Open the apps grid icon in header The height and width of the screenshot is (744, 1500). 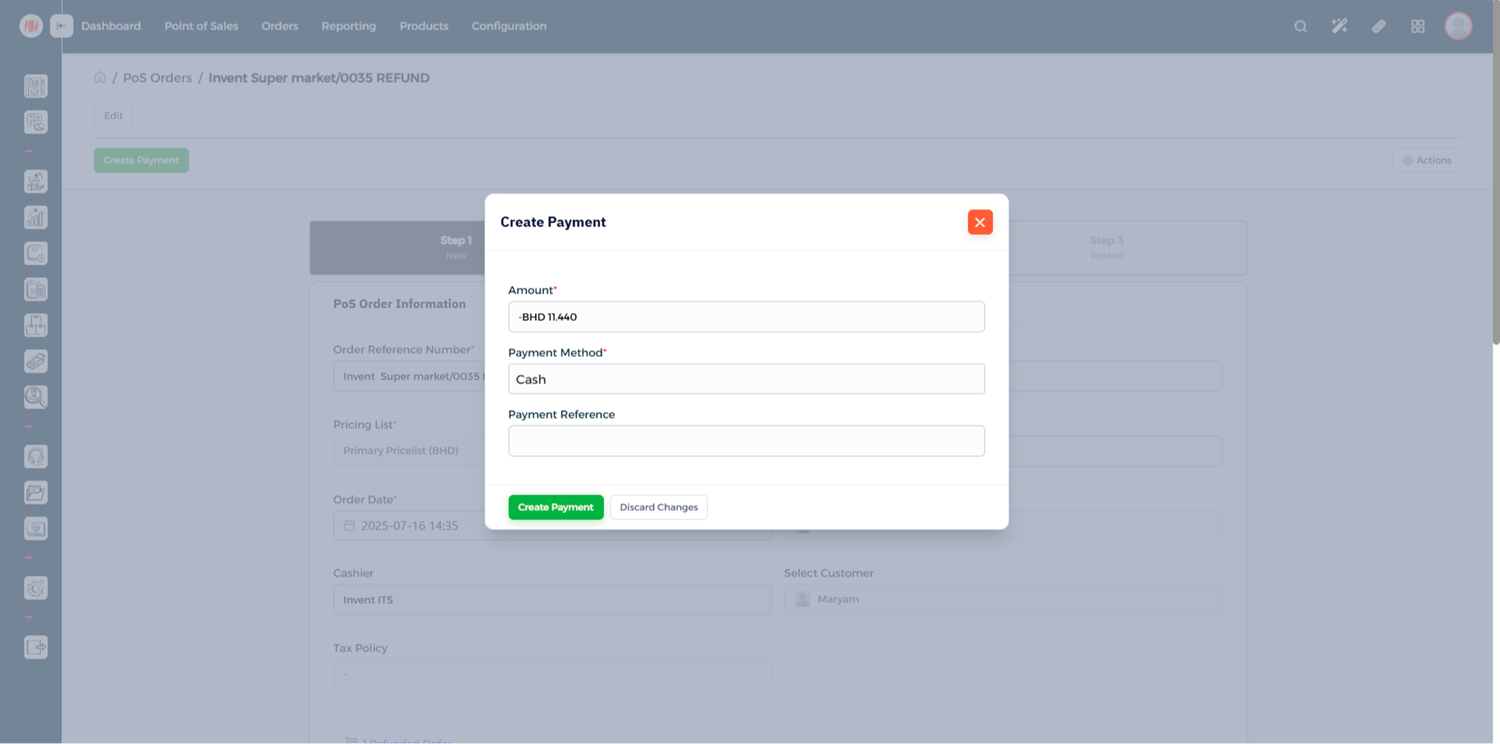pyautogui.click(x=1417, y=26)
